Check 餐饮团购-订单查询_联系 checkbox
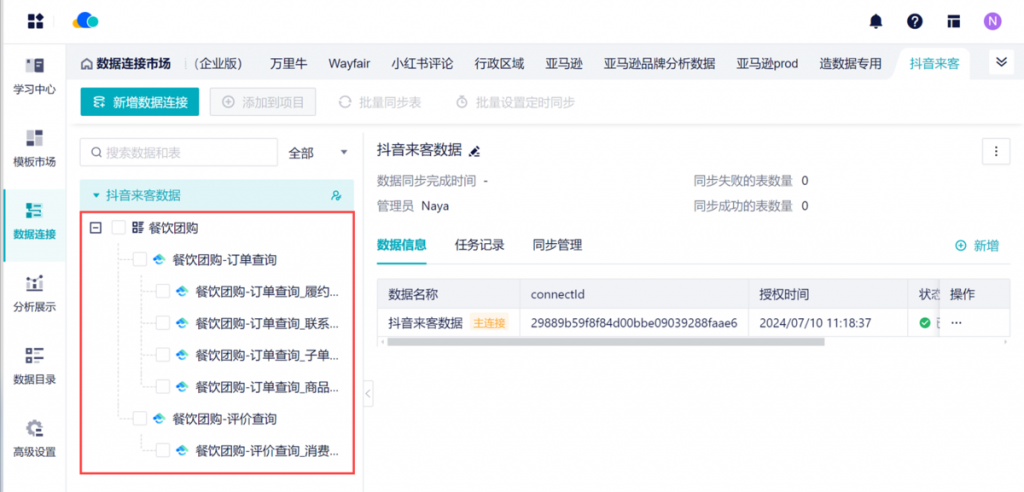This screenshot has height=492, width=1024. (x=163, y=323)
